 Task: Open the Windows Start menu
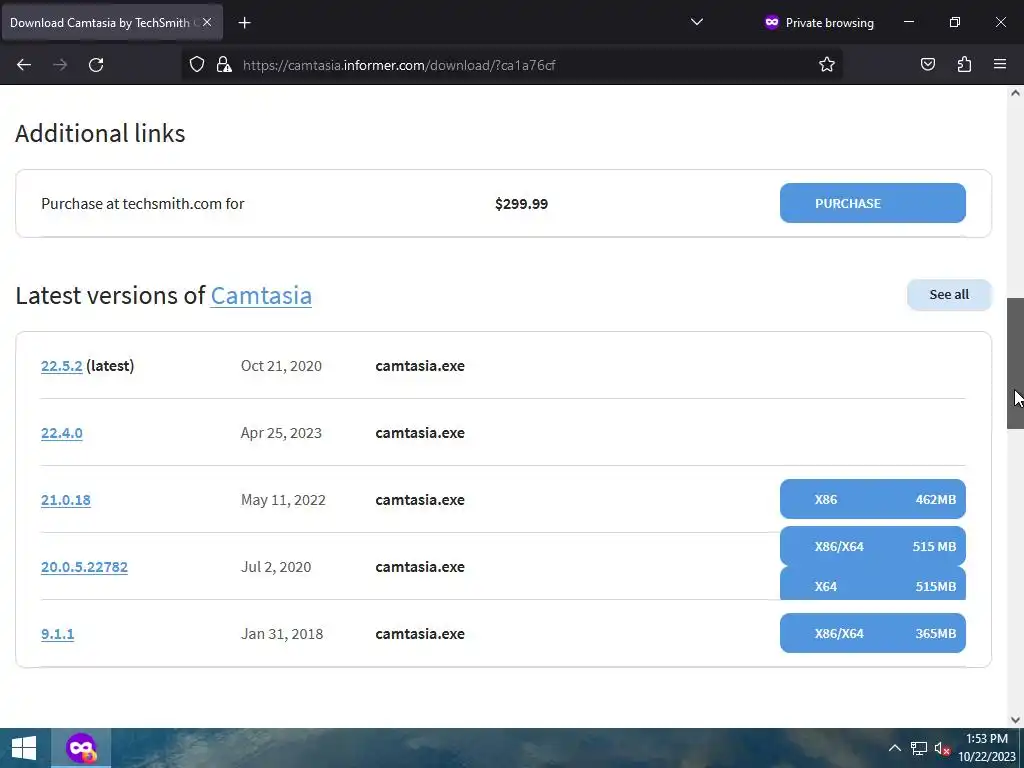click(x=24, y=748)
